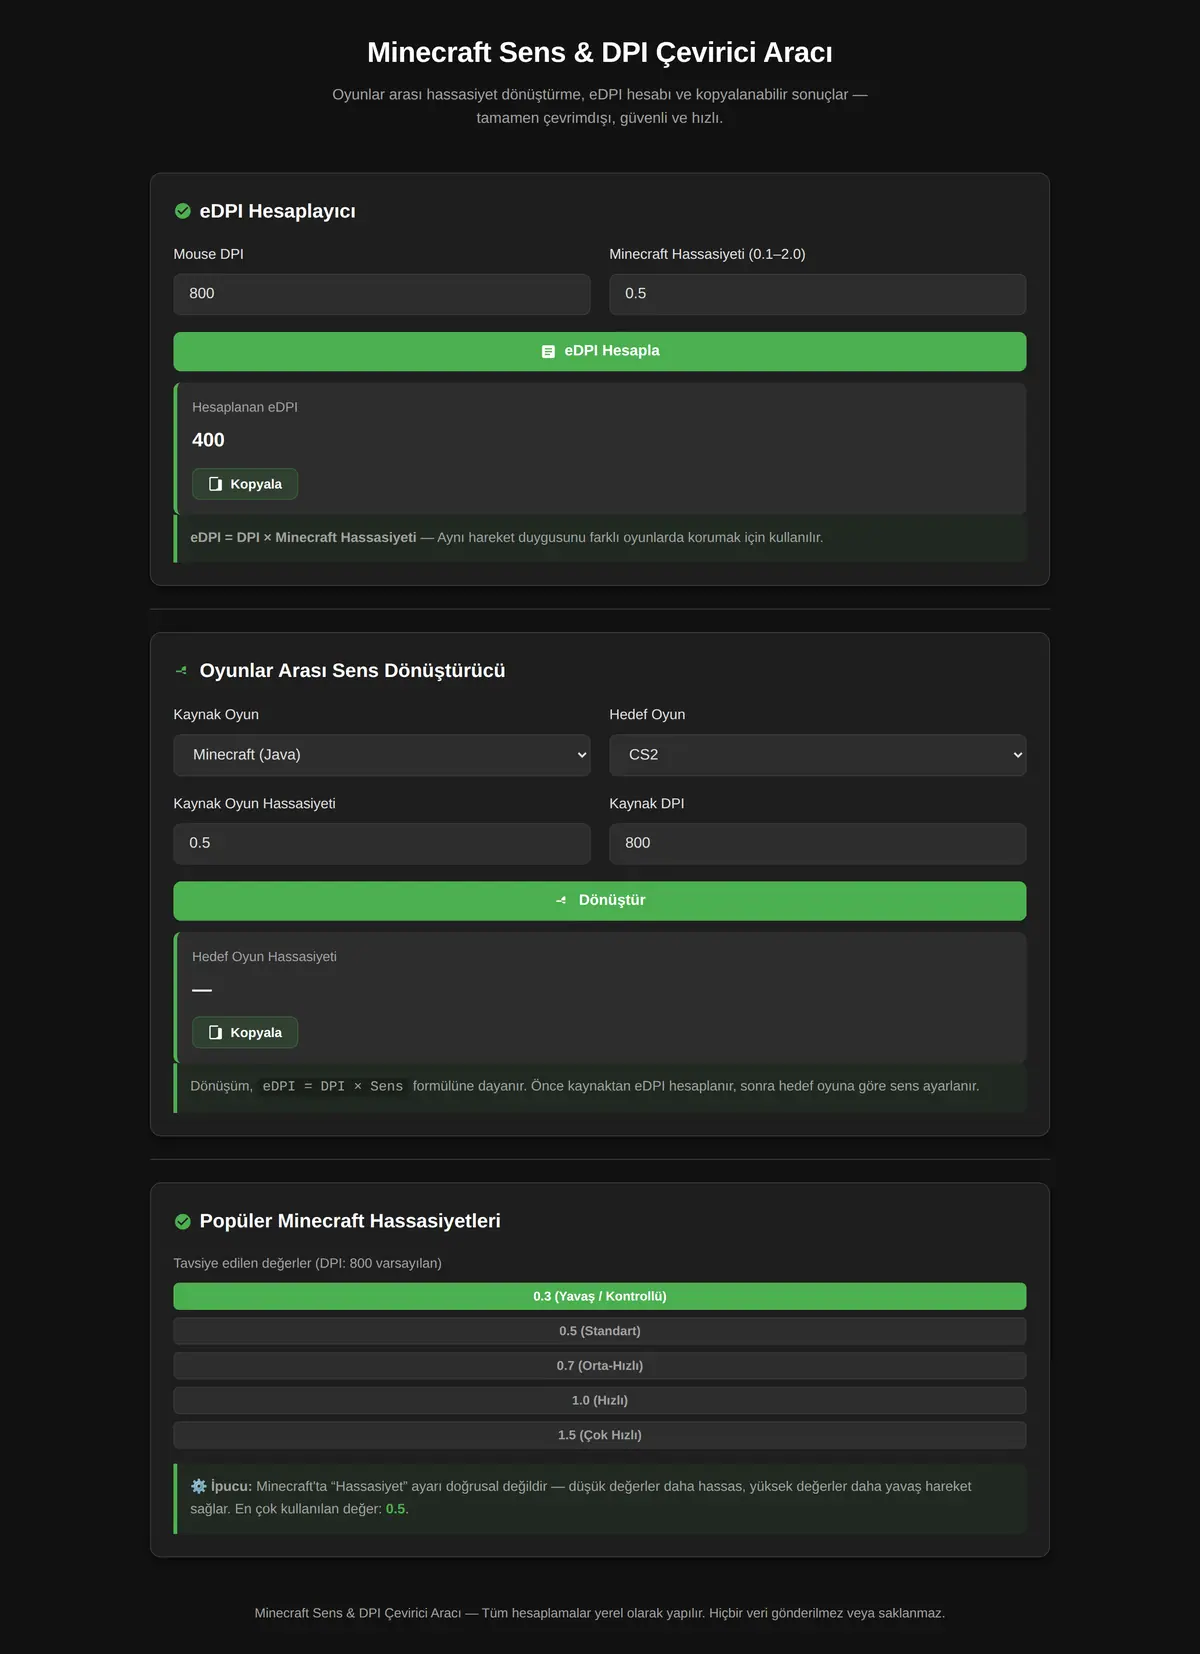Click the bold eDPI = DPI × Minecraft Hassasiyeti text
This screenshot has width=1200, height=1654.
click(x=303, y=537)
